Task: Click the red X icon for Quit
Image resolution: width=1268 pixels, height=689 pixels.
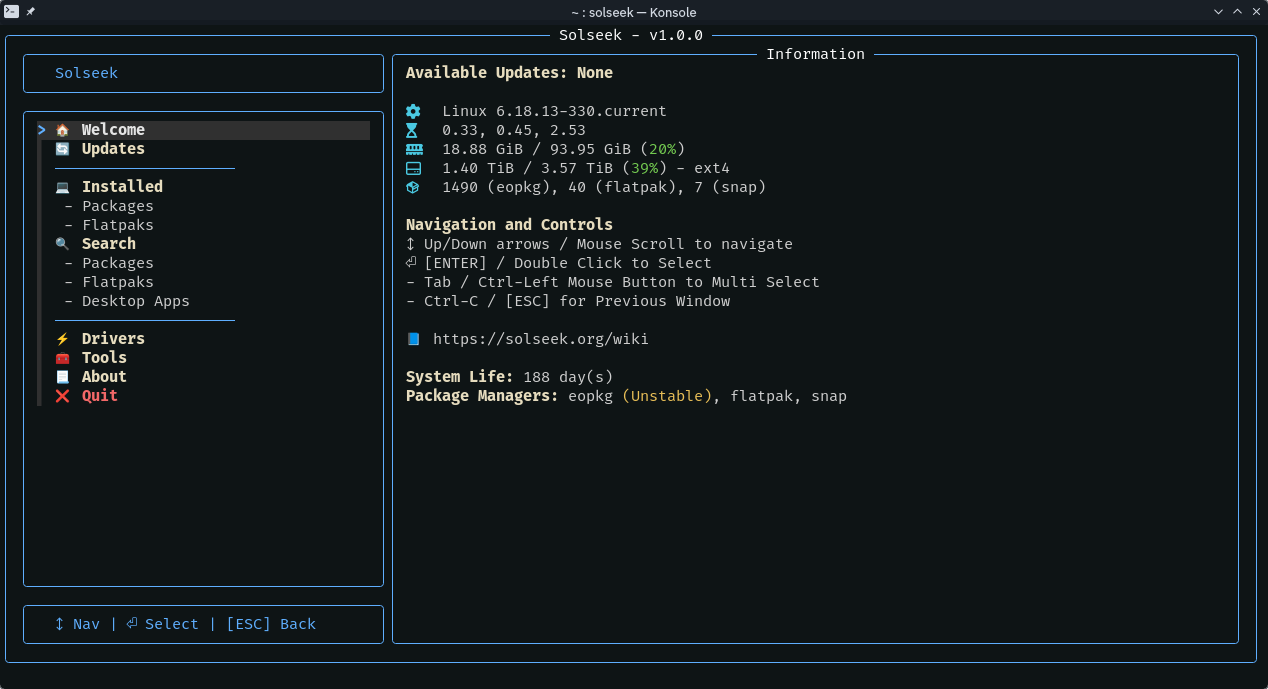Action: pos(62,396)
